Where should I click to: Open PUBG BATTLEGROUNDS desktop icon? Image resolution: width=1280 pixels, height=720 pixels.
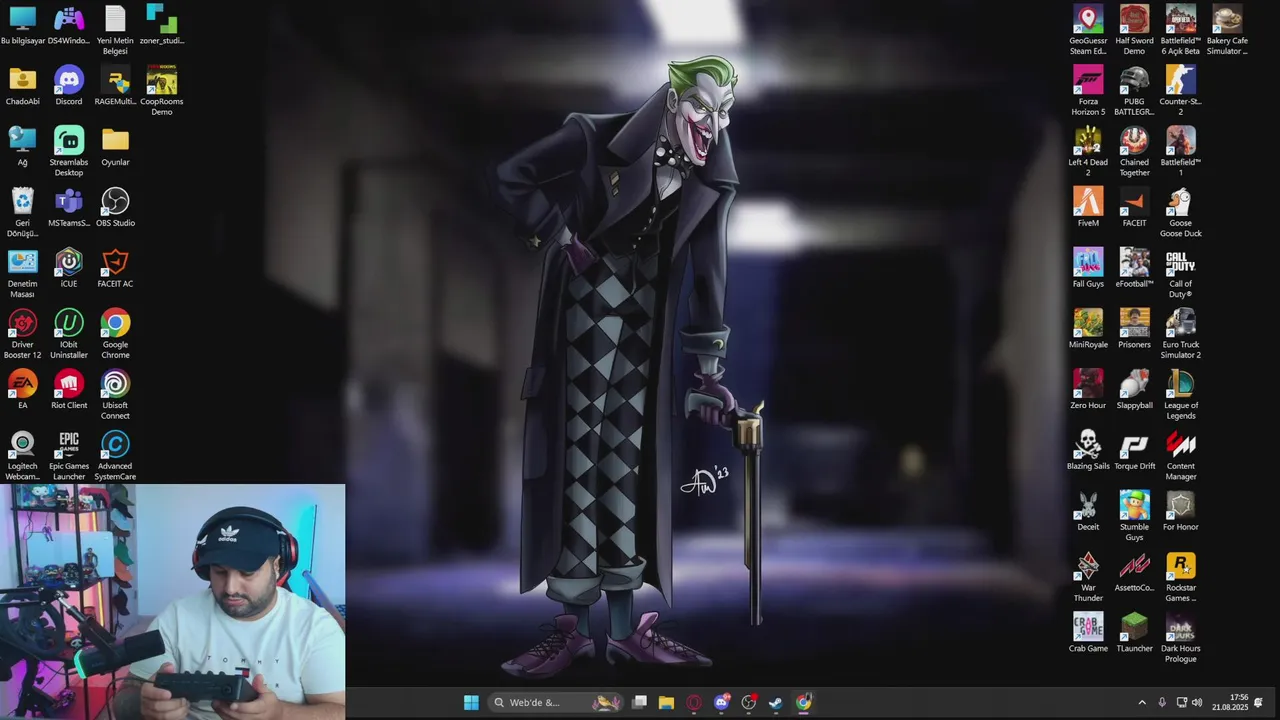tap(1134, 91)
